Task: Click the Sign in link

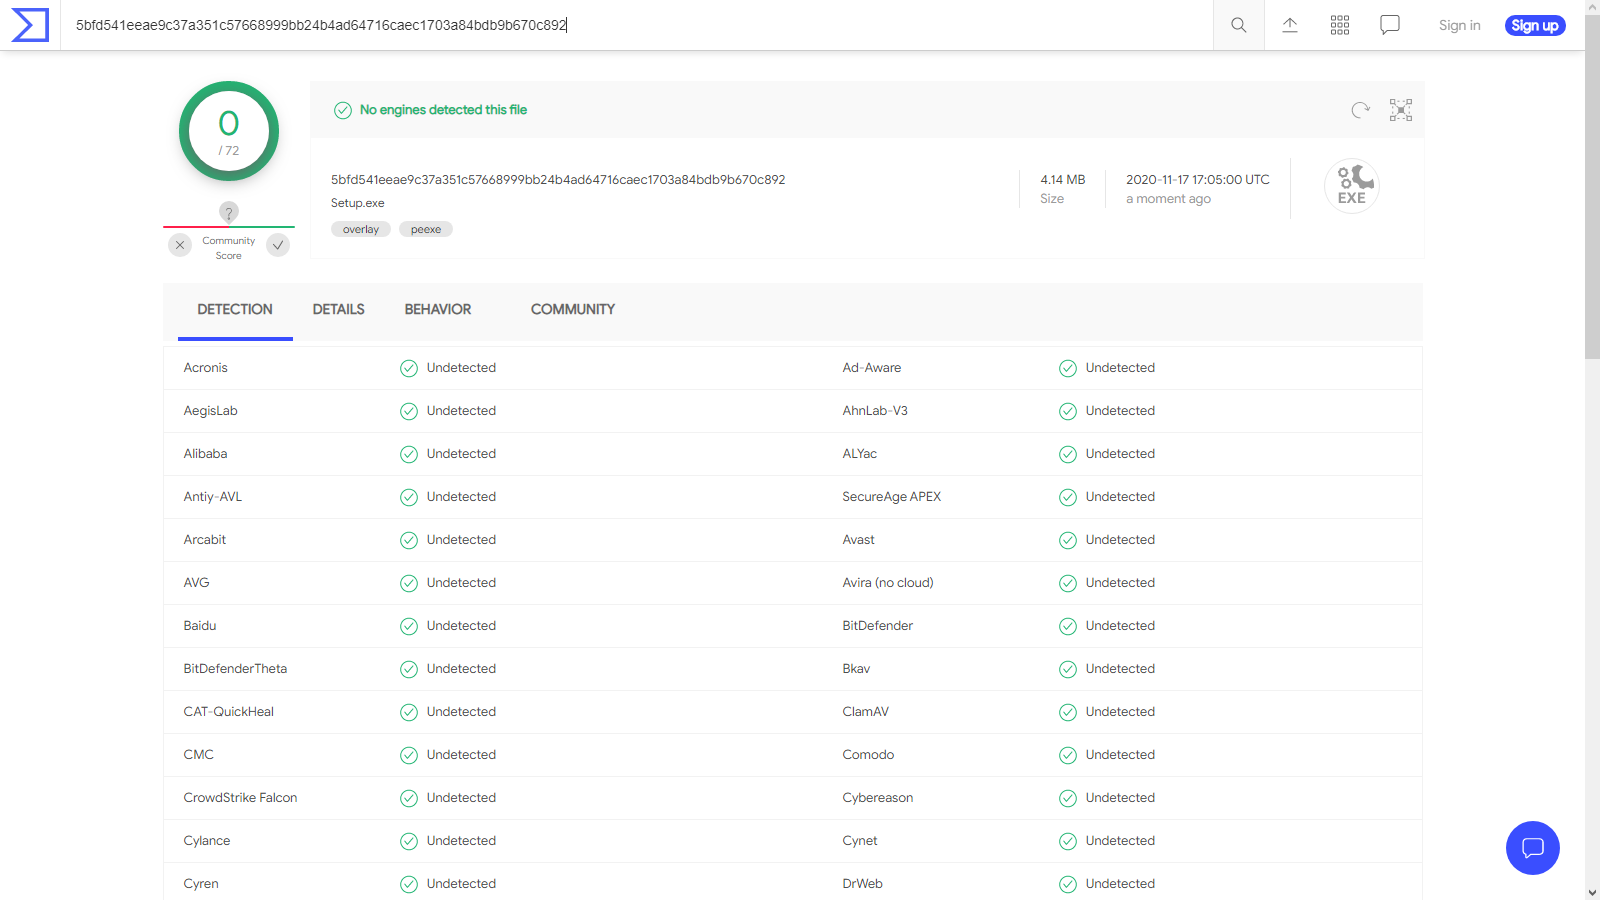Action: coord(1460,25)
